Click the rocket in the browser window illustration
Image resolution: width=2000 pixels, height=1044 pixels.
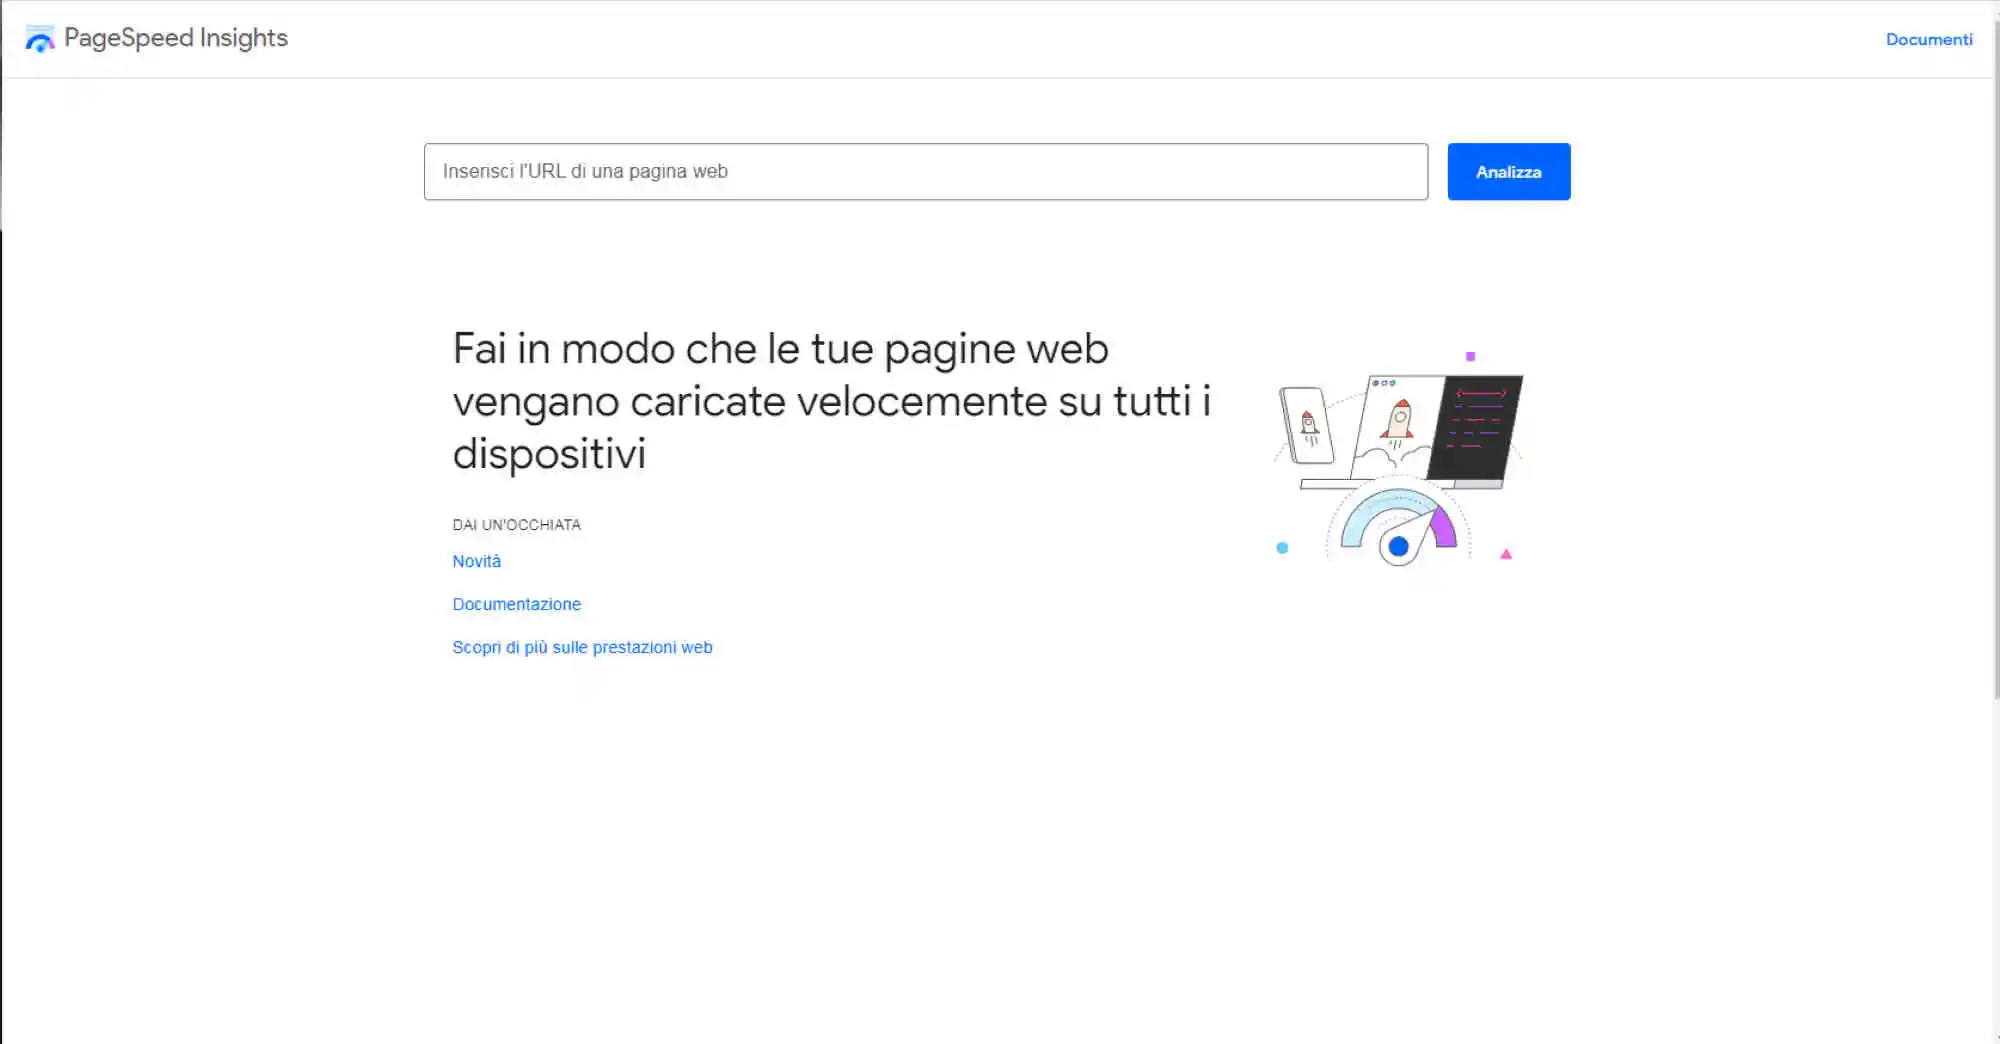pos(1399,419)
